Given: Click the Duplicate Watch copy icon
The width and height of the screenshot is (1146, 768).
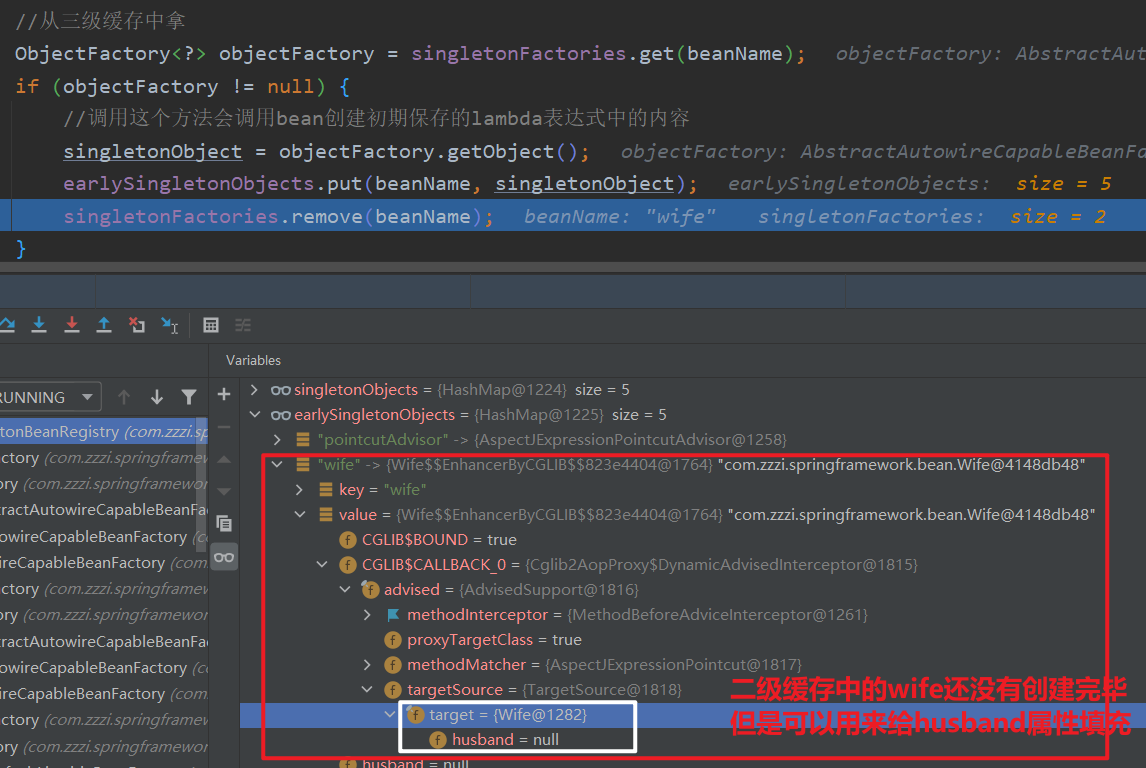Looking at the screenshot, I should pos(224,523).
